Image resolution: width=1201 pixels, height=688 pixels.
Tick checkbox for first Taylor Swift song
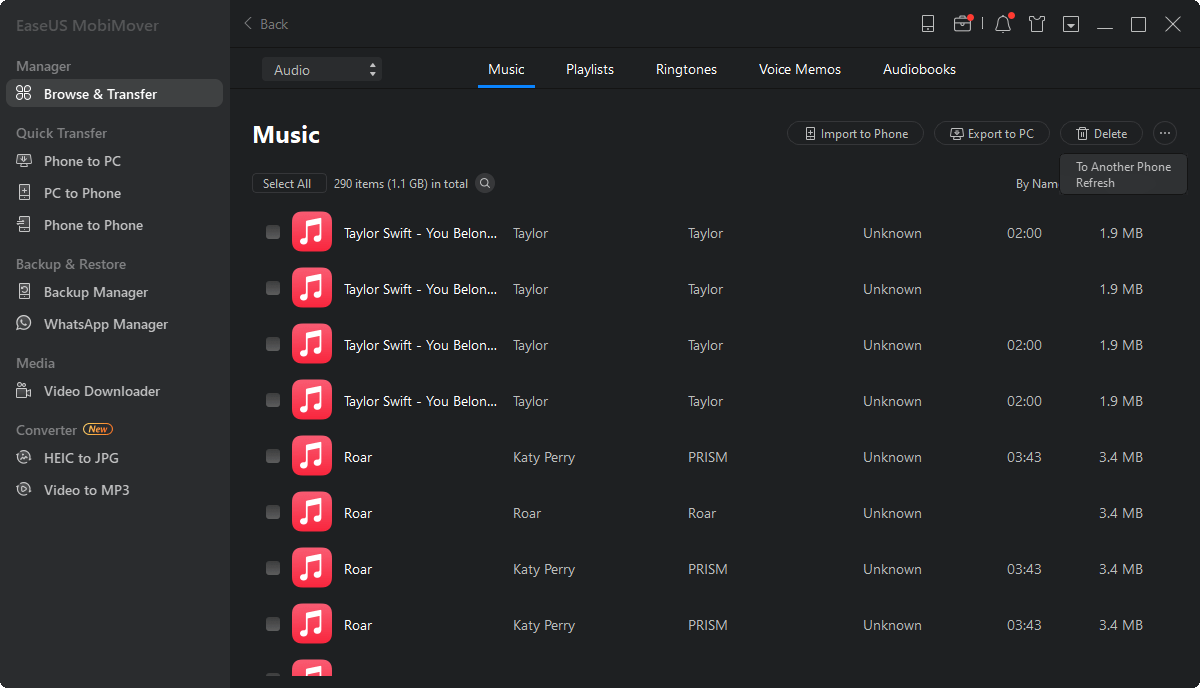click(273, 233)
